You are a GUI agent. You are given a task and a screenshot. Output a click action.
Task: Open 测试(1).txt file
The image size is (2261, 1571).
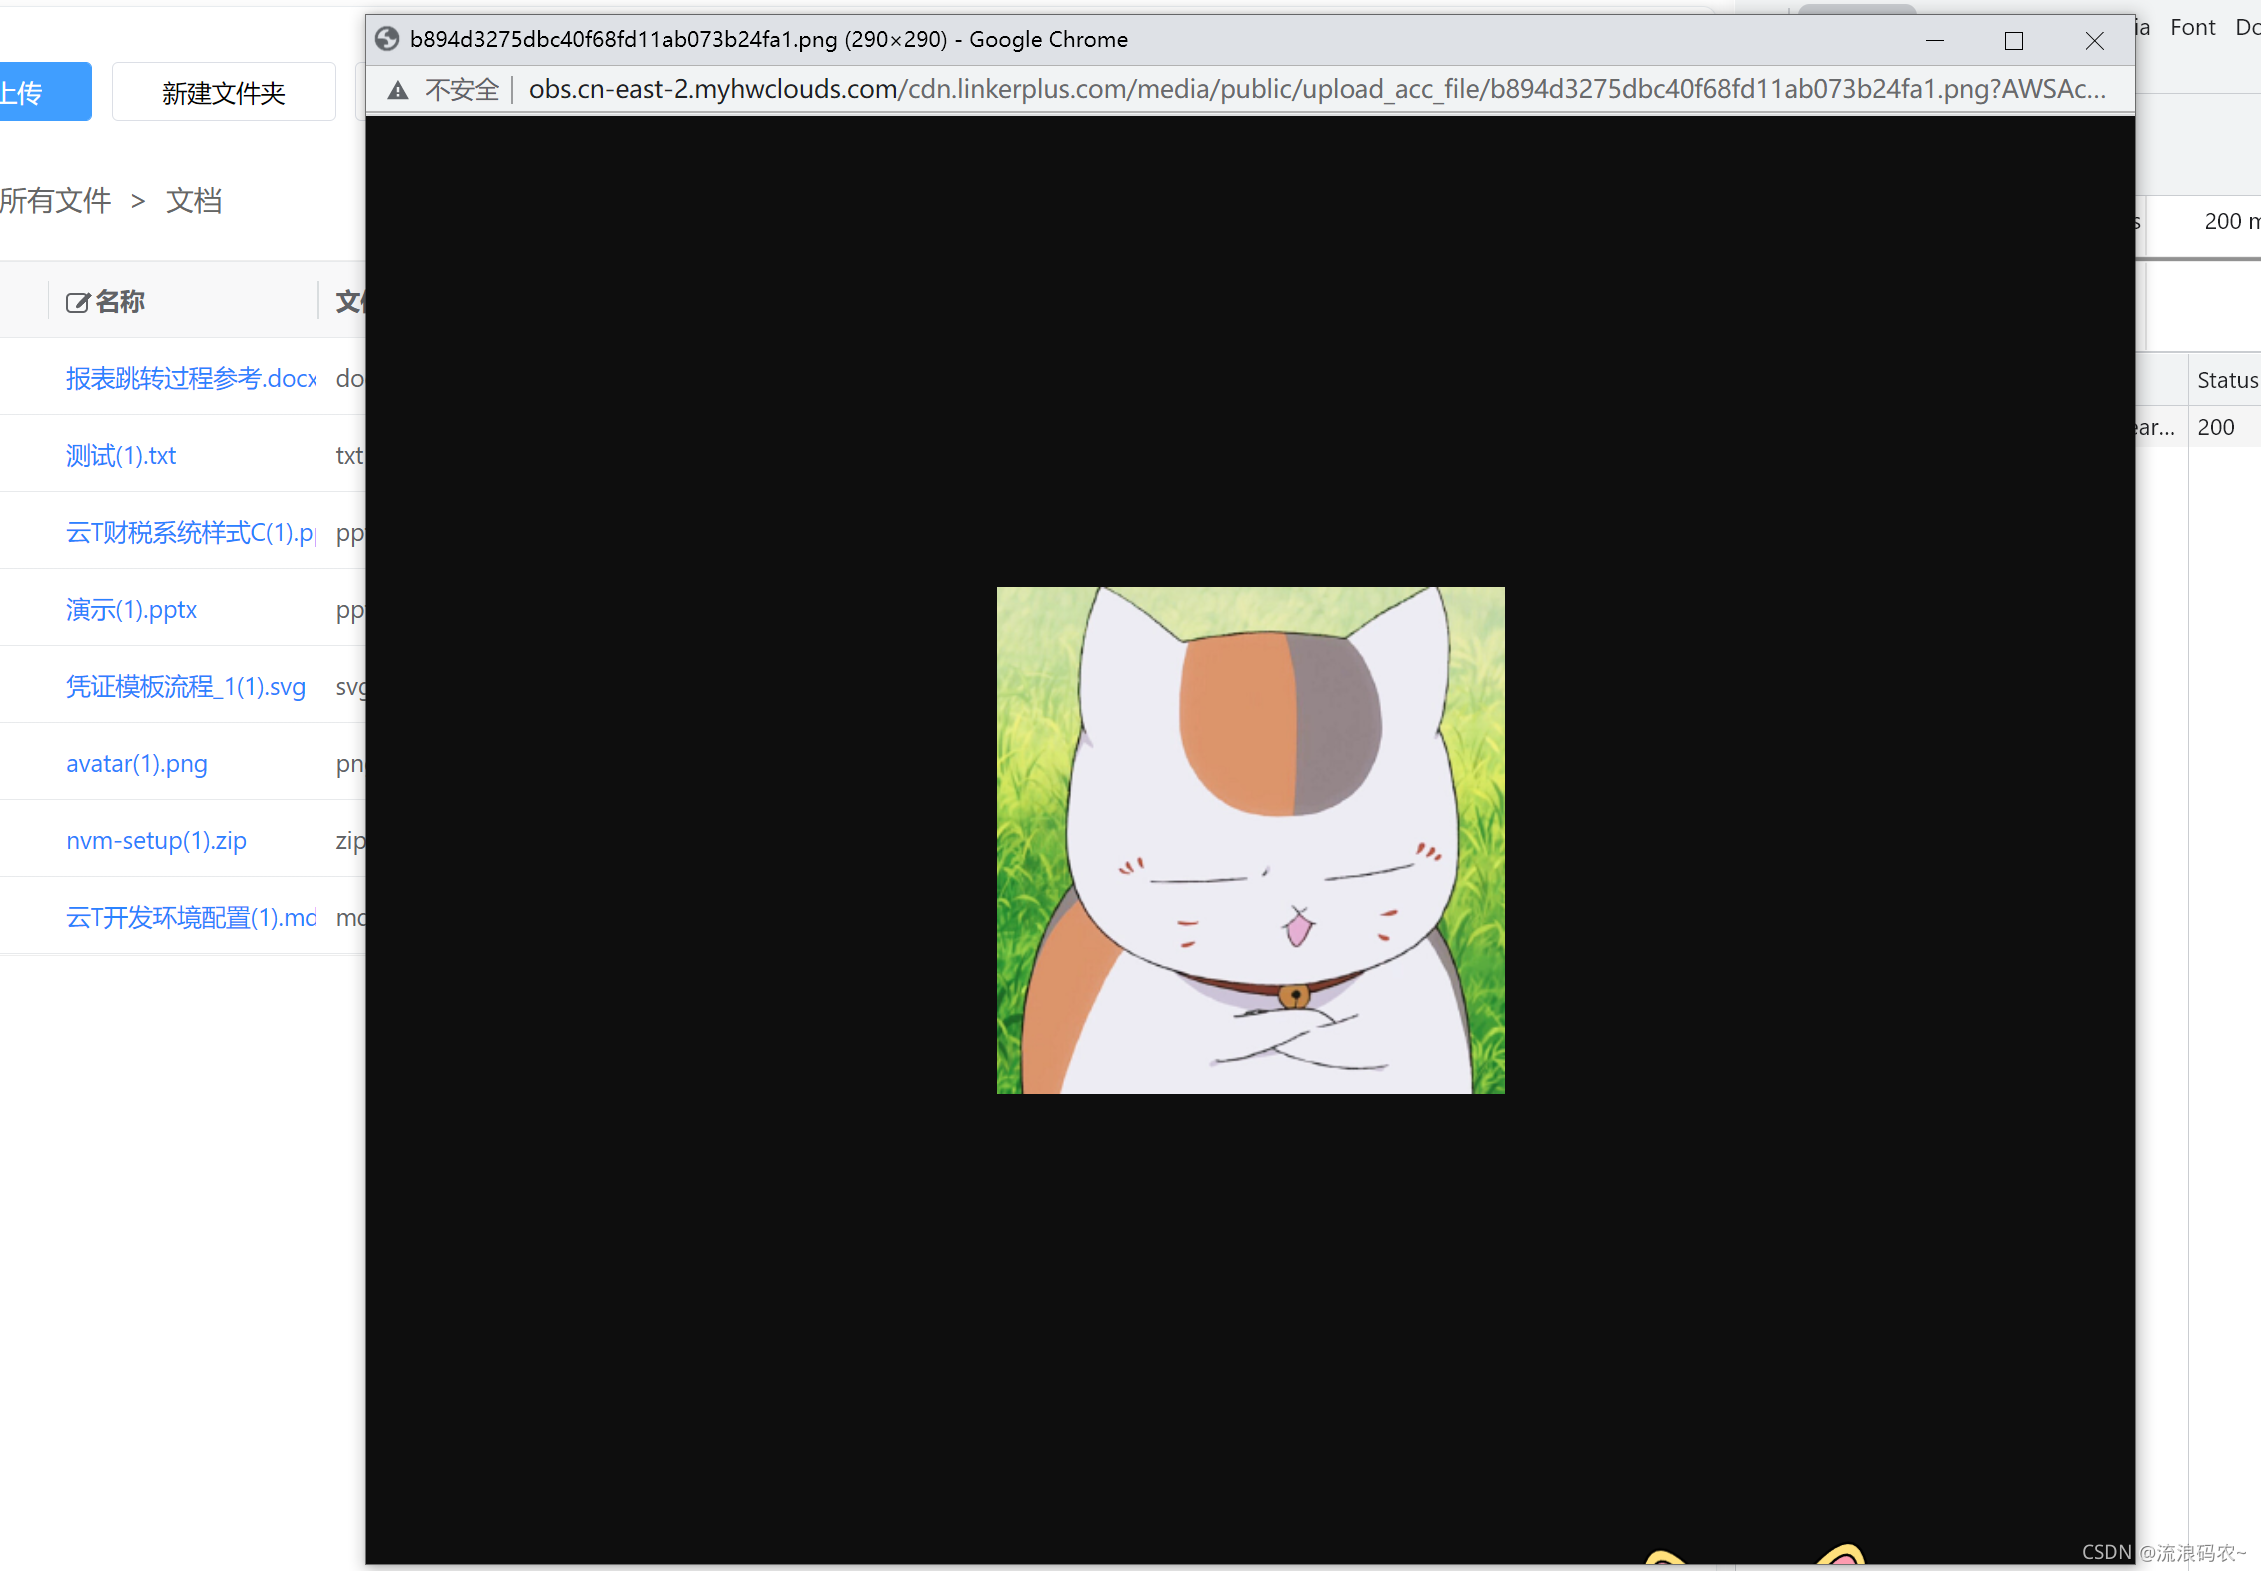coord(121,455)
